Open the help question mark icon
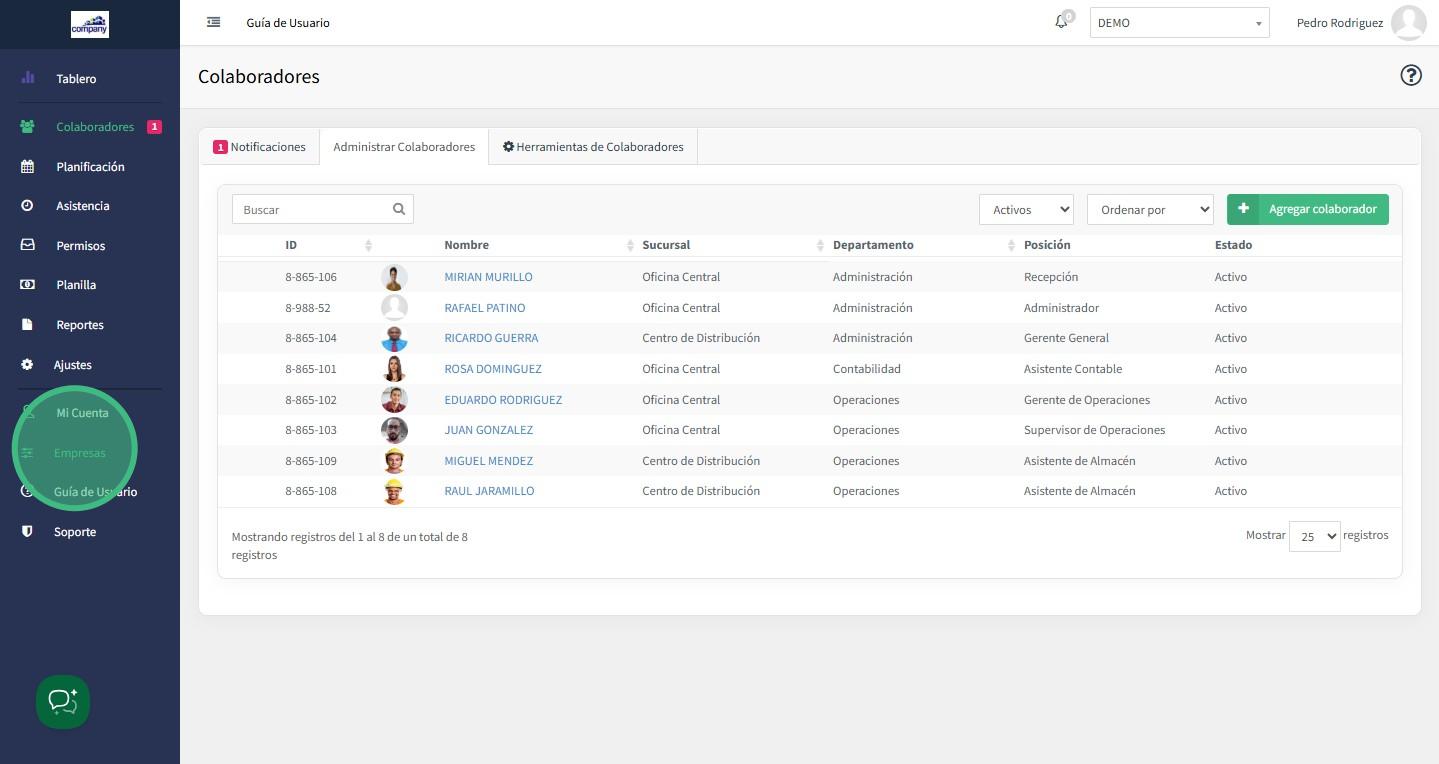 coord(1410,76)
